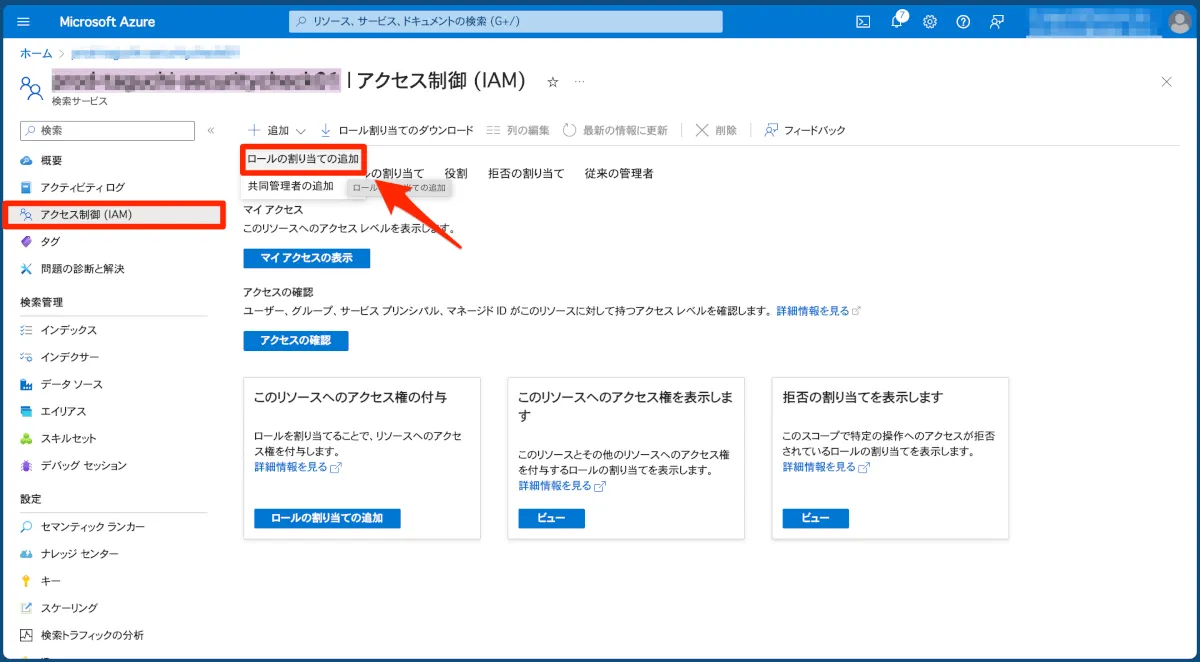Mark the resource with the favorite star
The height and width of the screenshot is (662, 1200).
pos(553,82)
